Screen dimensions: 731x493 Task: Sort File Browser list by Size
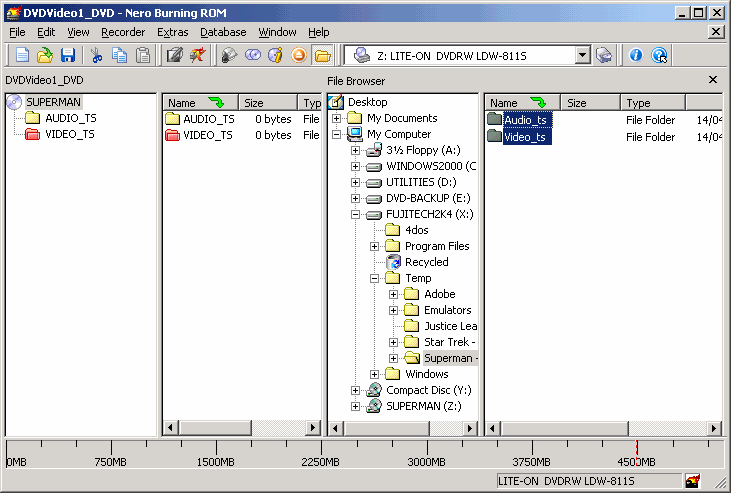coord(591,103)
